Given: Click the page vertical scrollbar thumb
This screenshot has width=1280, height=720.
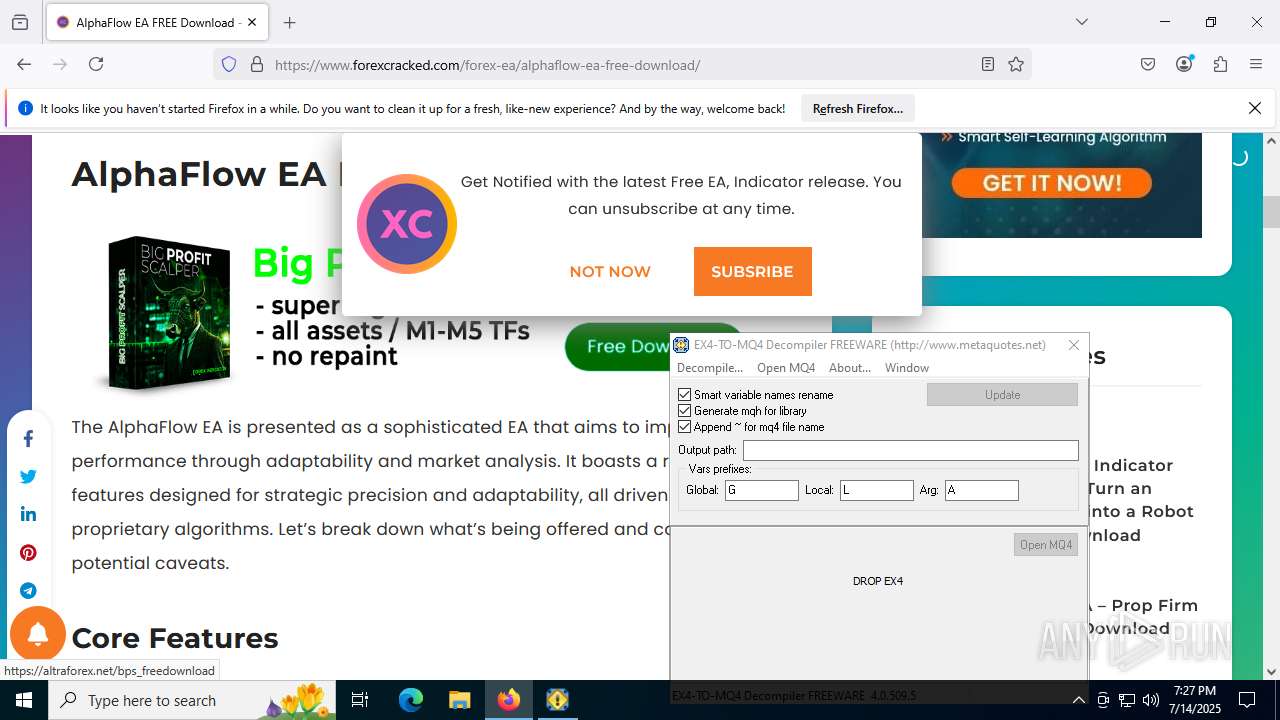Looking at the screenshot, I should tap(1272, 212).
